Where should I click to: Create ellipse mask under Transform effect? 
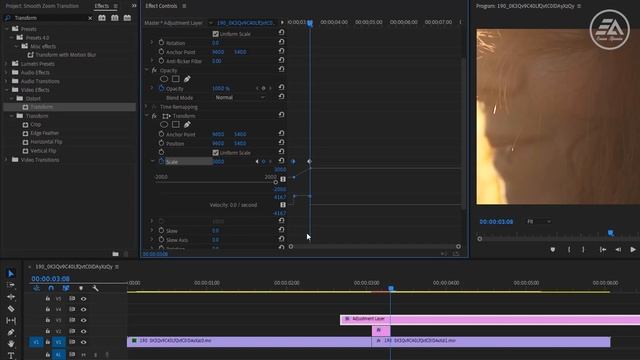[164, 124]
